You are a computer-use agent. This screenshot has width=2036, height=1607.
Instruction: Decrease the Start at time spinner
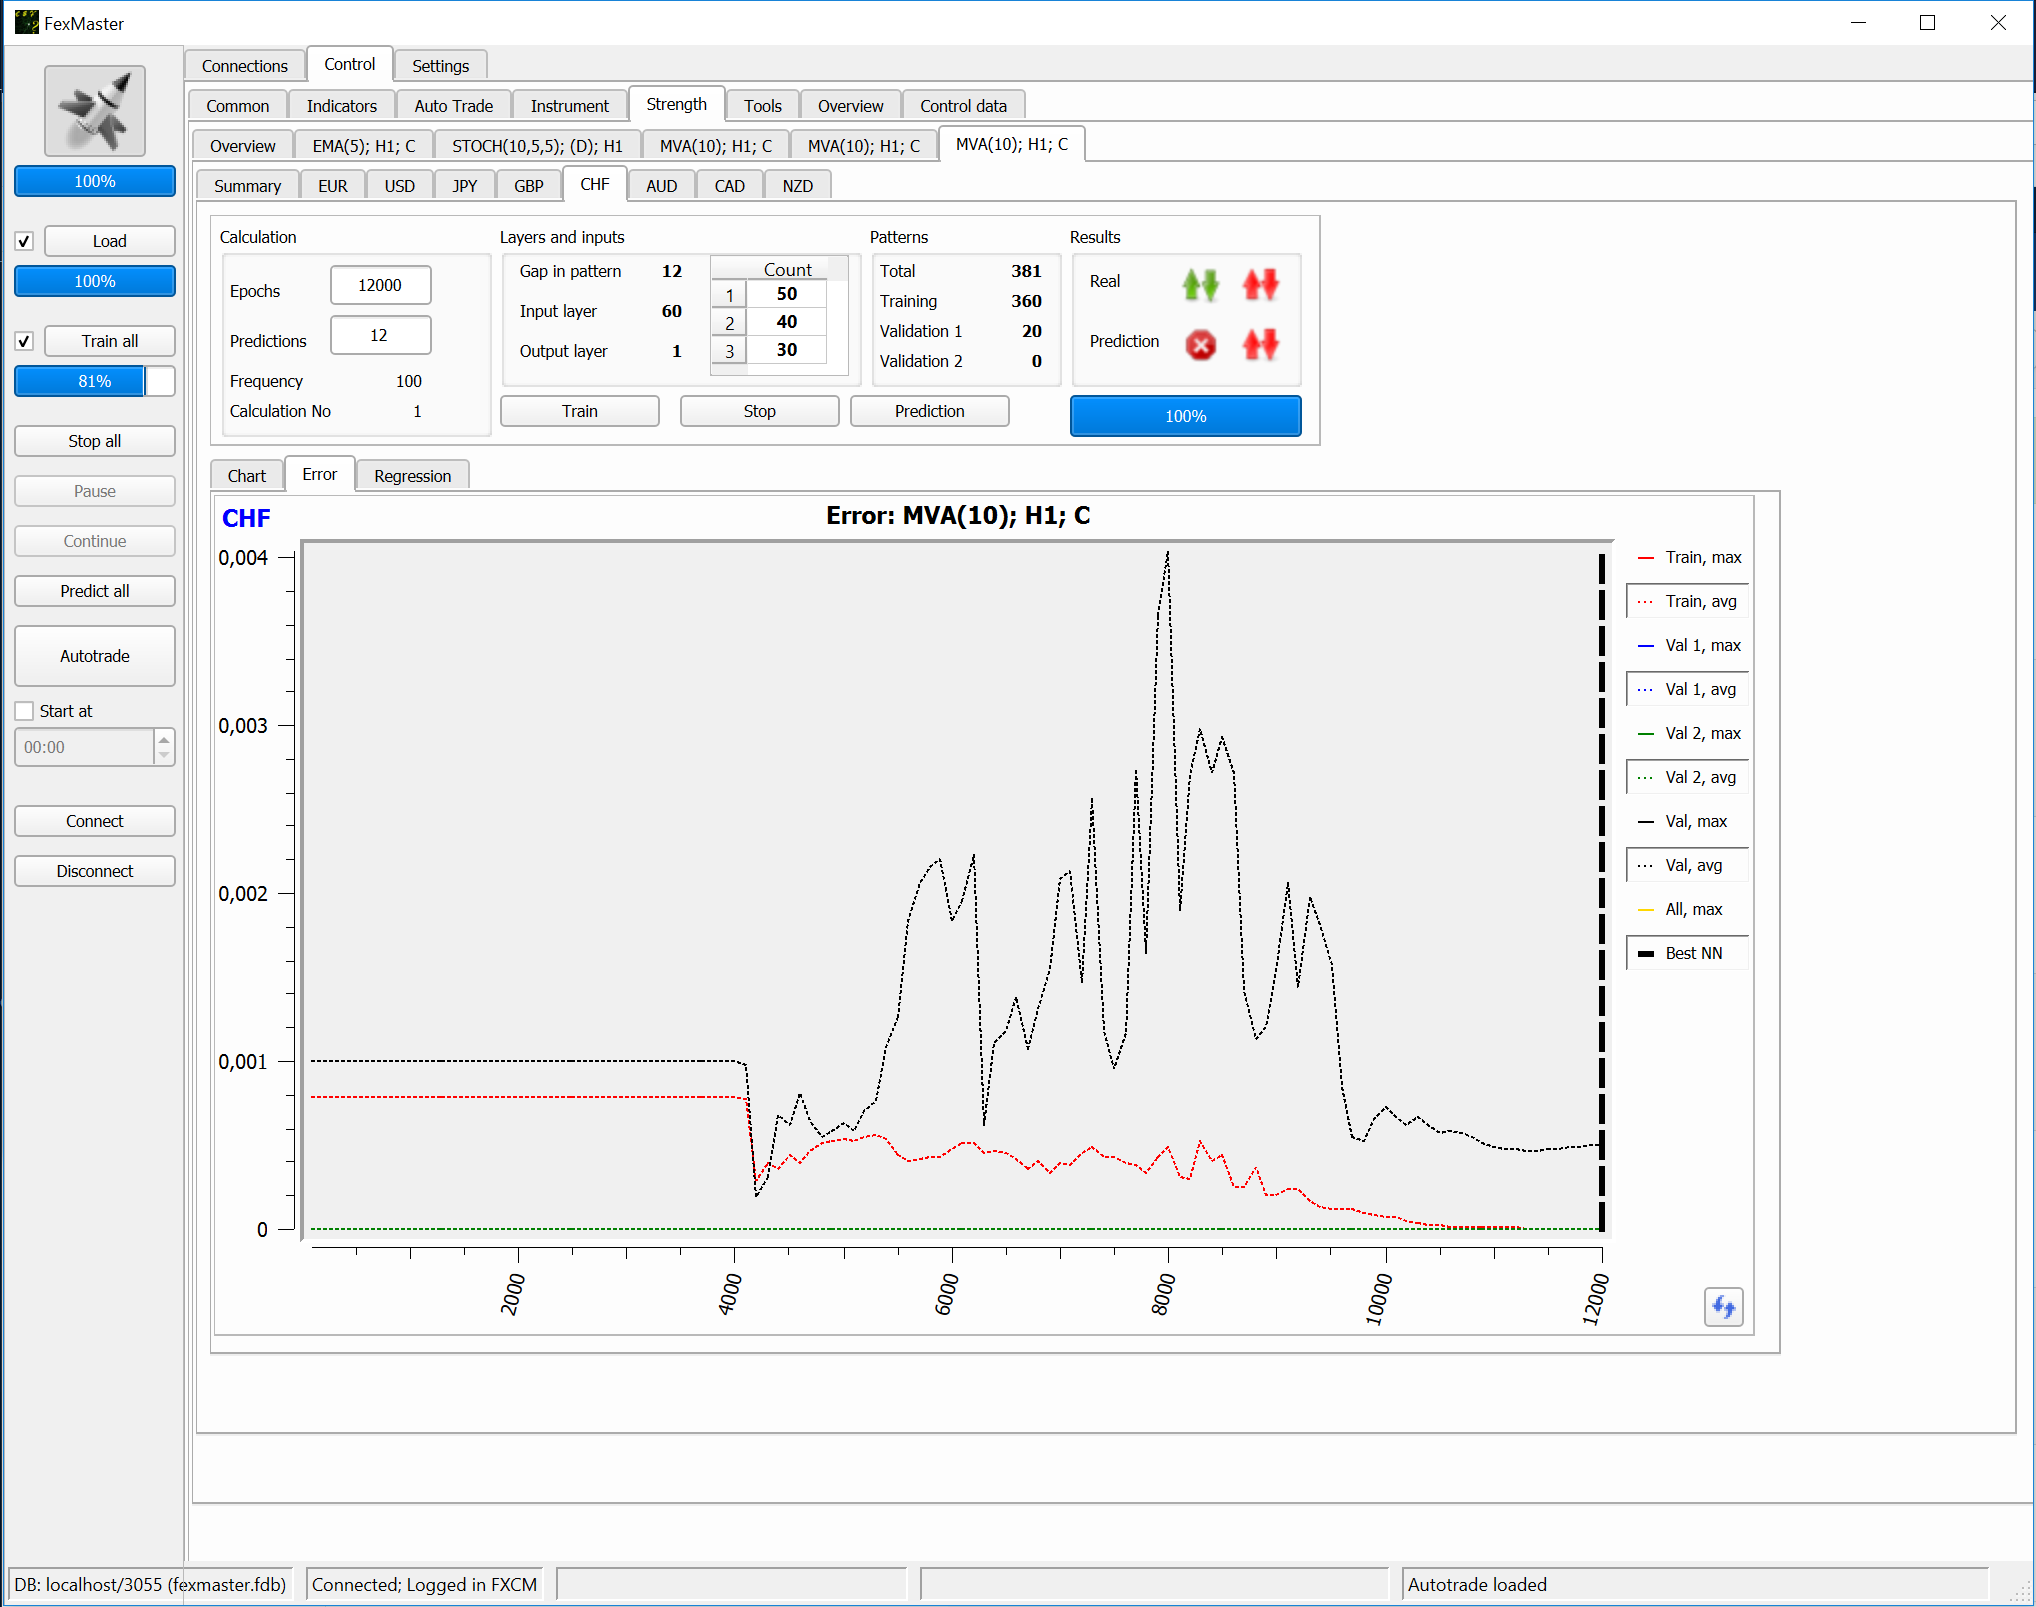click(164, 755)
